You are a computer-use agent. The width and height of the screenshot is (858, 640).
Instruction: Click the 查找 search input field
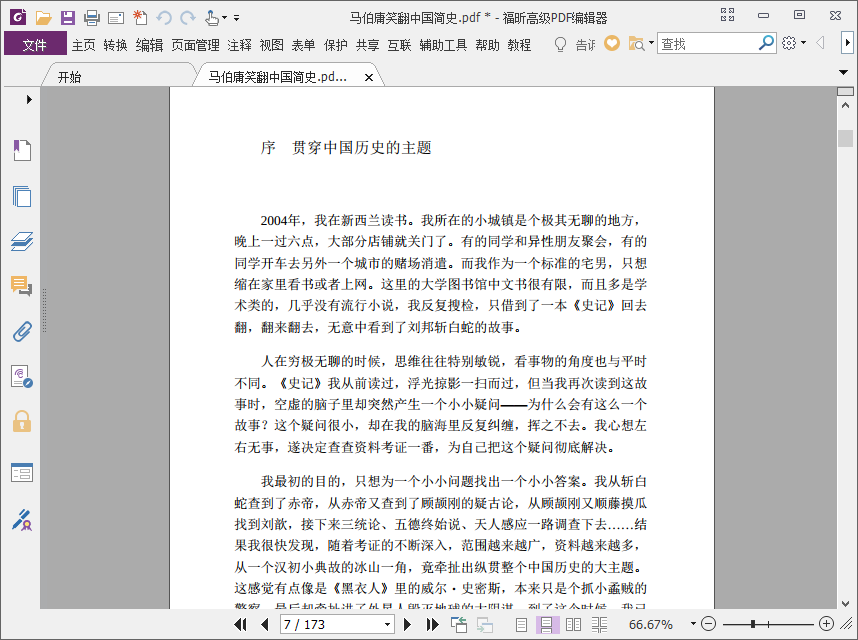pos(708,43)
